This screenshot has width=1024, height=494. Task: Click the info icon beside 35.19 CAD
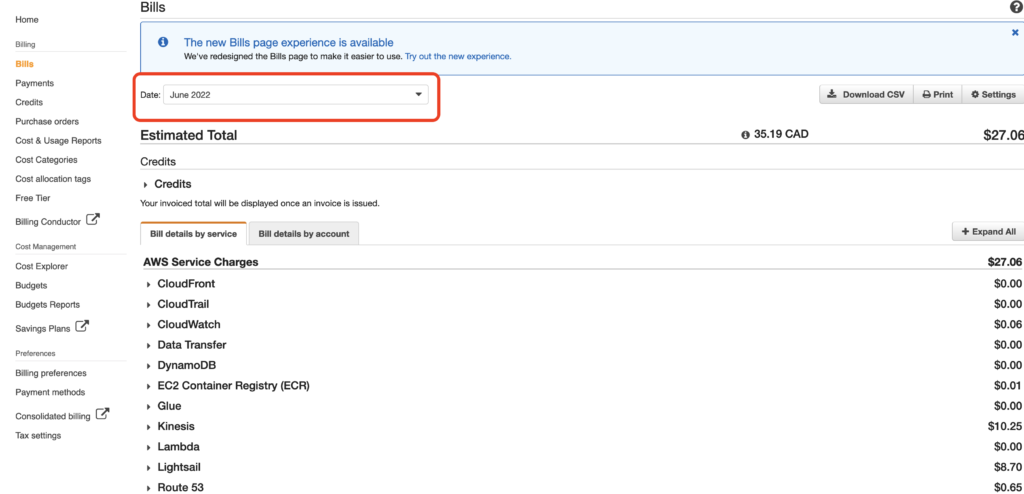coord(745,135)
